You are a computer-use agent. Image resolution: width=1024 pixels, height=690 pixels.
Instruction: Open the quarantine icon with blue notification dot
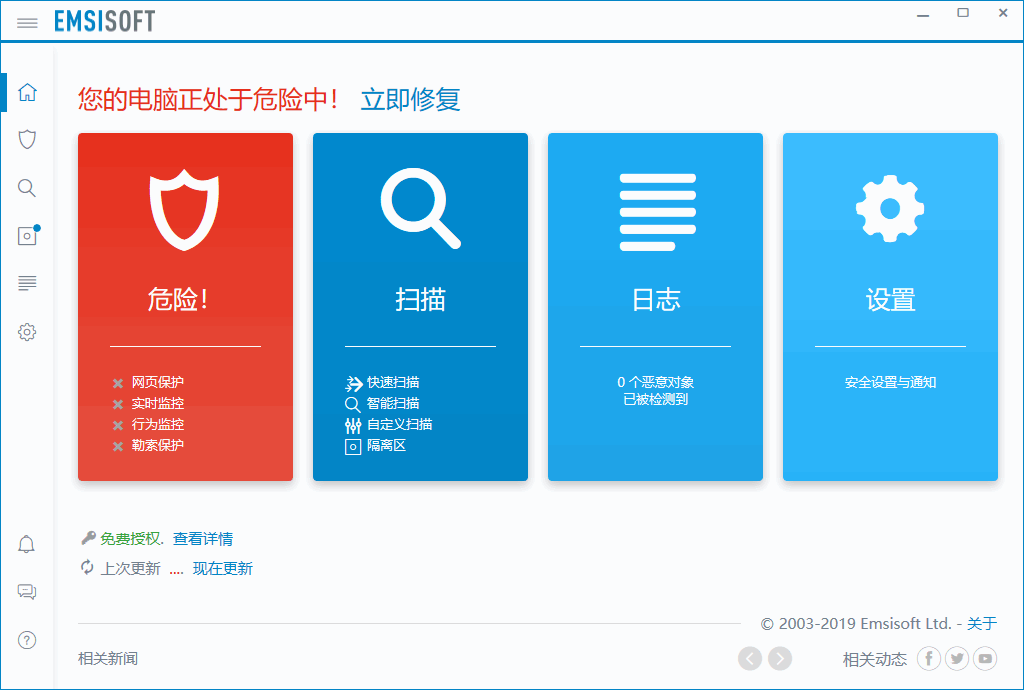27,235
